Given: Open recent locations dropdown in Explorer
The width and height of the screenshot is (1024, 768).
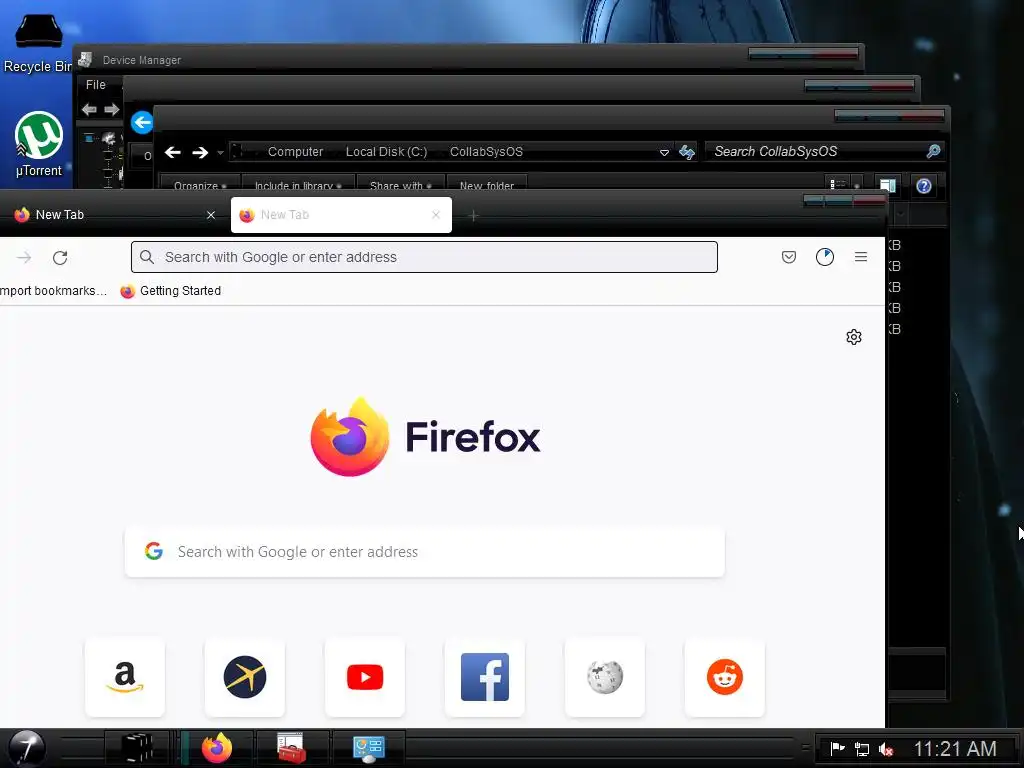Looking at the screenshot, I should click(x=221, y=153).
